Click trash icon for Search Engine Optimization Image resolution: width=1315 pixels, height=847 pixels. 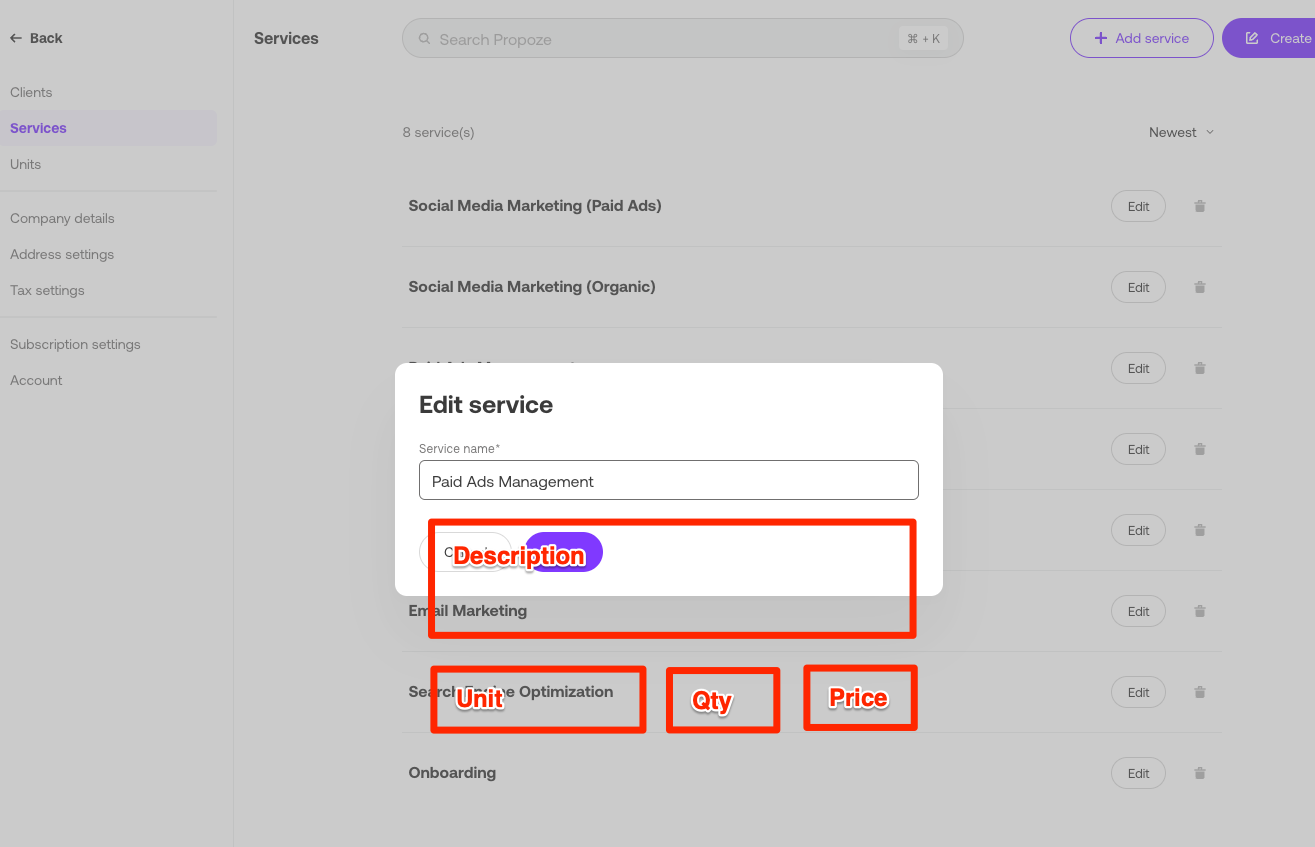click(1200, 692)
